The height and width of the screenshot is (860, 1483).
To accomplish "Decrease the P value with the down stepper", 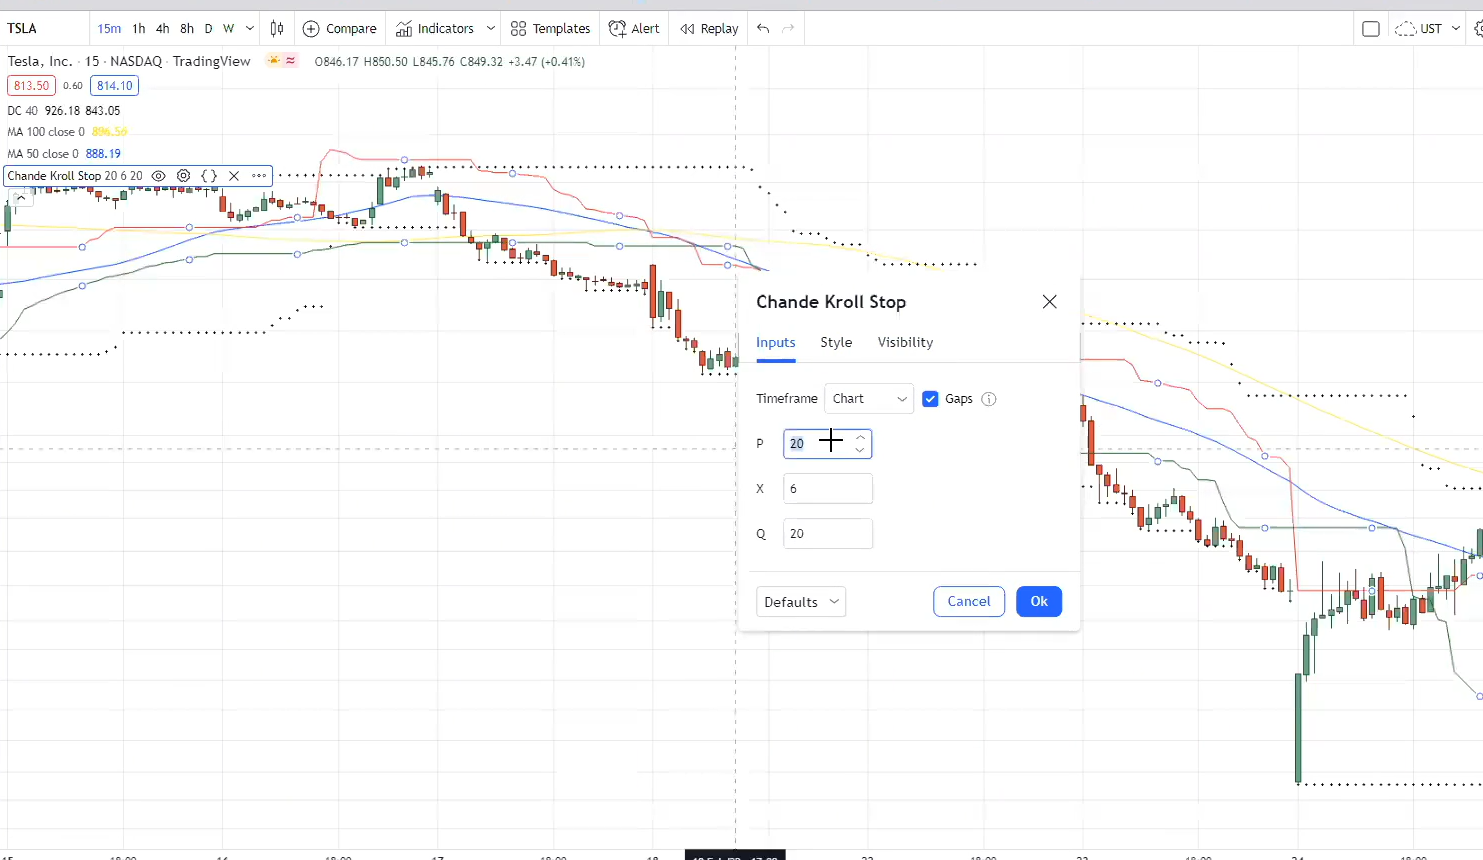I will pyautogui.click(x=860, y=450).
